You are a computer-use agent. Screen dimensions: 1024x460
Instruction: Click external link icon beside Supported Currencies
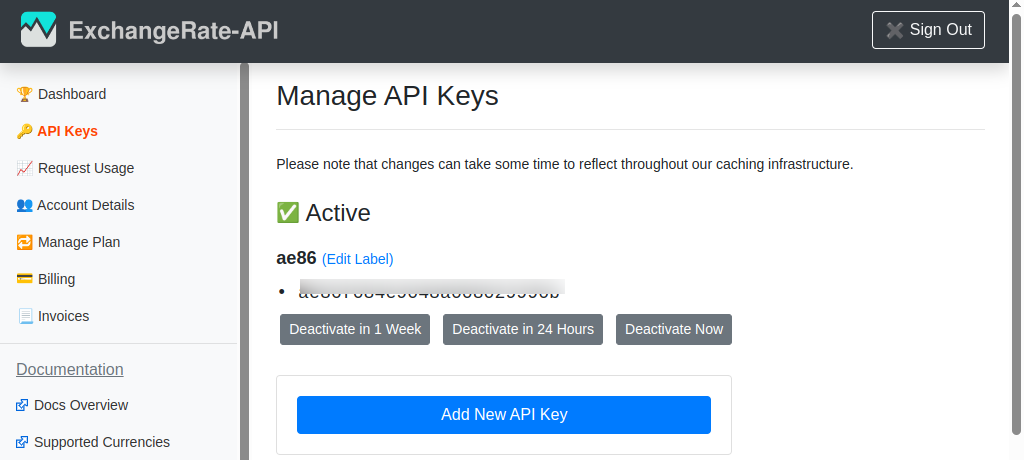tap(22, 442)
